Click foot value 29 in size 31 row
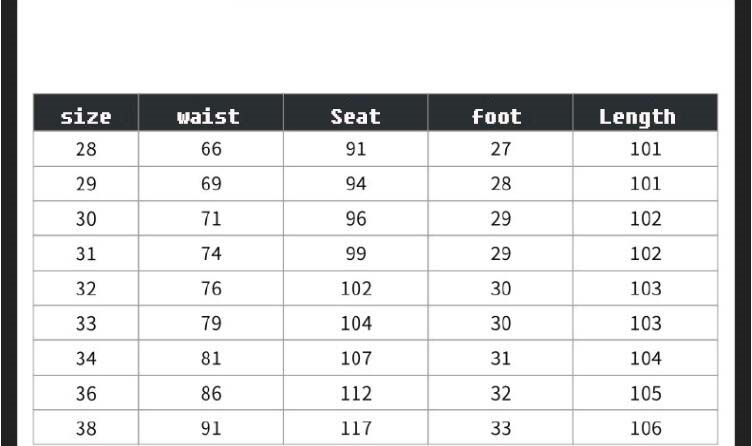The height and width of the screenshot is (446, 752). (x=501, y=254)
